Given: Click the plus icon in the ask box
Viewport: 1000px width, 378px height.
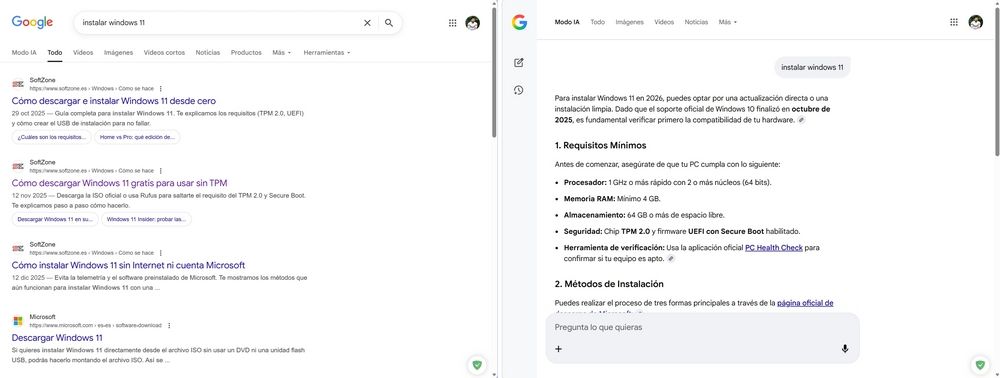Looking at the screenshot, I should click(x=559, y=349).
